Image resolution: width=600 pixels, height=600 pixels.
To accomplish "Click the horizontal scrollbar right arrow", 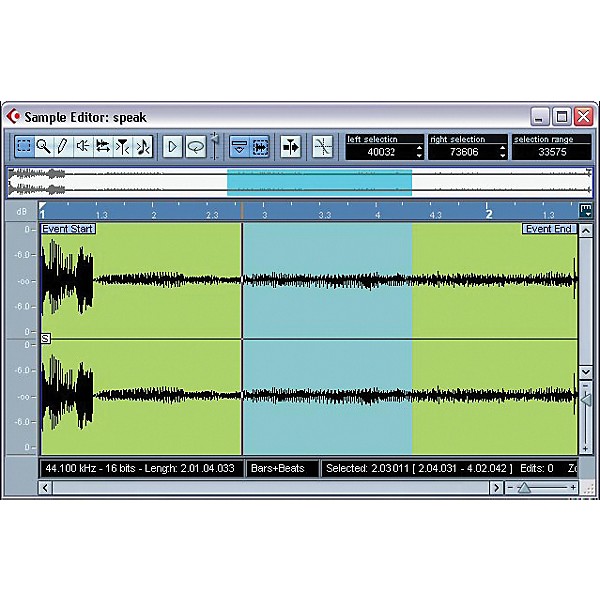I will tap(496, 488).
